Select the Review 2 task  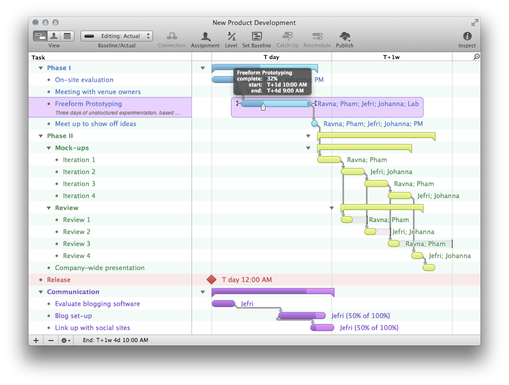coord(76,232)
